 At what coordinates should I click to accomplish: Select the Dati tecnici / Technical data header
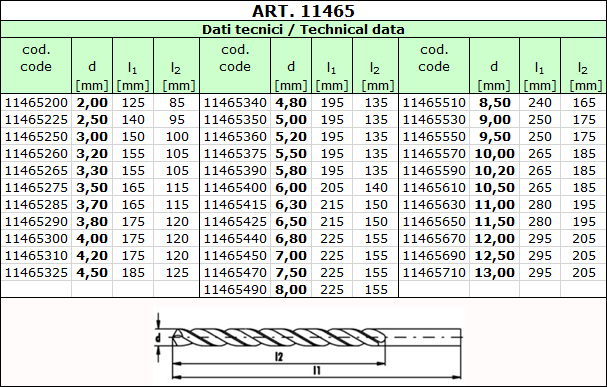tap(303, 29)
